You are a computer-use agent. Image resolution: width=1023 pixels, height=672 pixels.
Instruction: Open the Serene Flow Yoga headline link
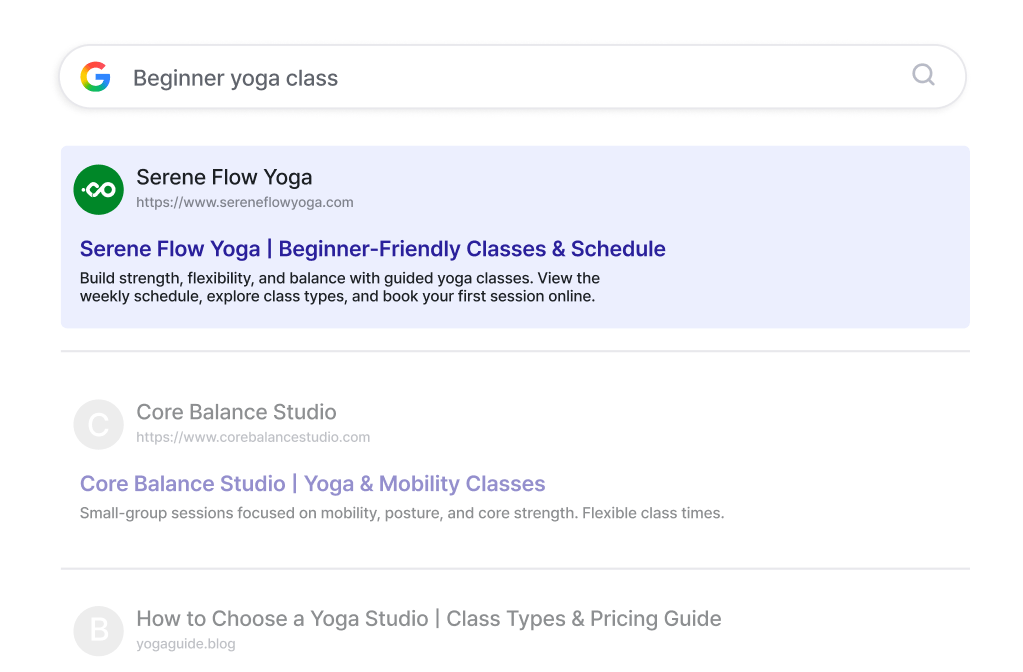(x=372, y=248)
